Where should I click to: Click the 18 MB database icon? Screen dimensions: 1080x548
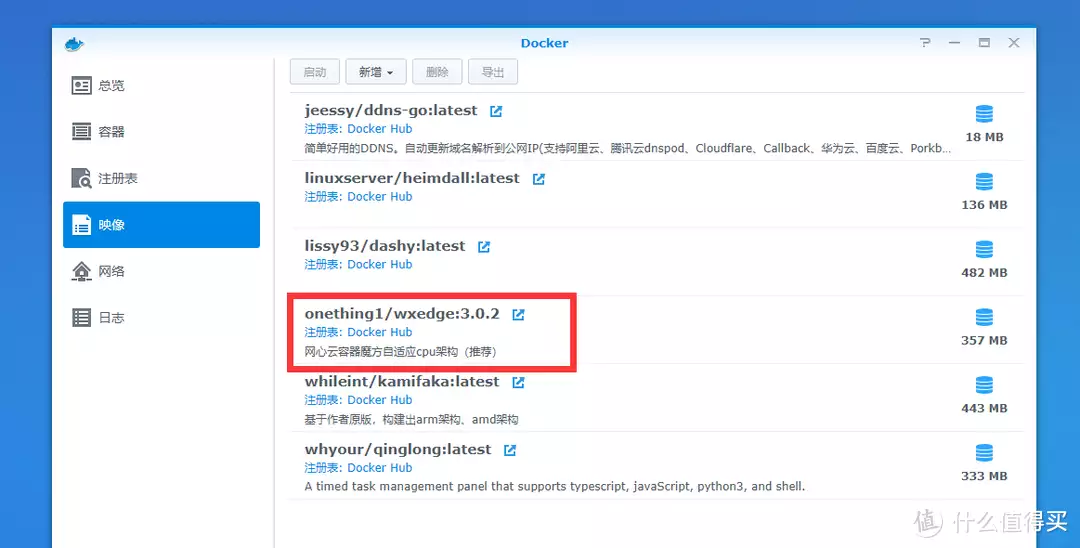(984, 114)
